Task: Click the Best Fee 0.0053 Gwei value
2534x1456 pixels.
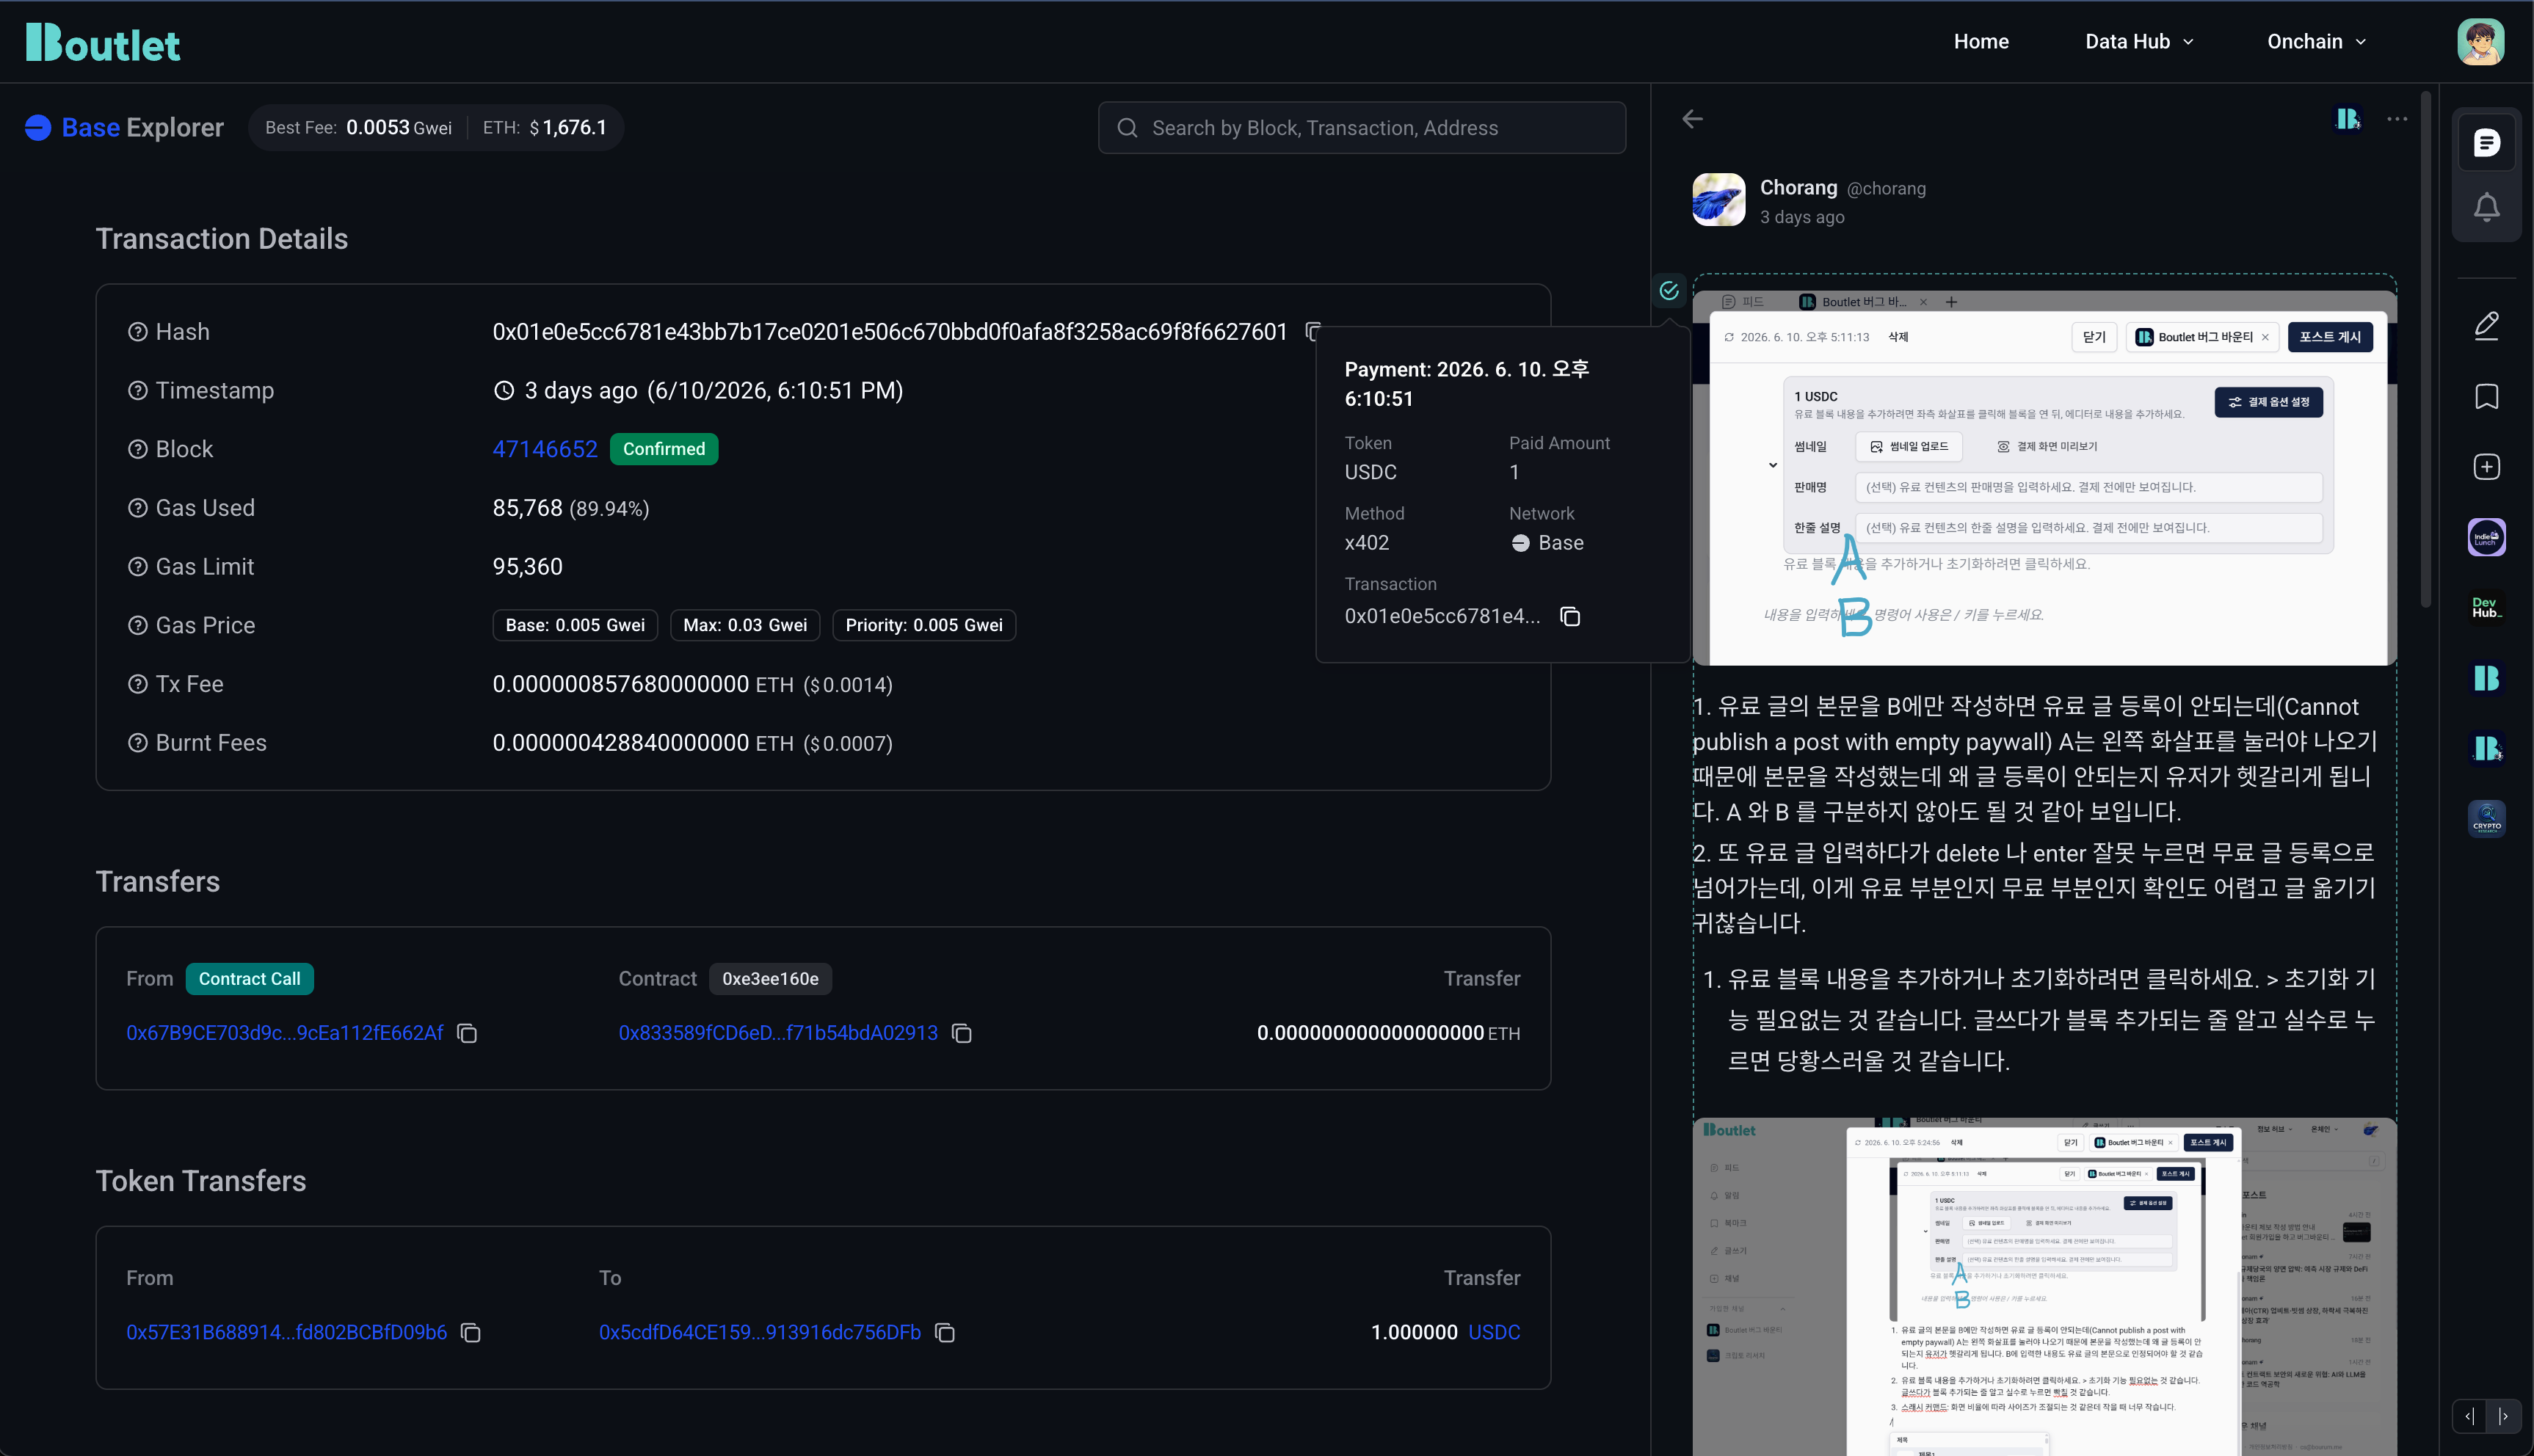Action: click(399, 128)
